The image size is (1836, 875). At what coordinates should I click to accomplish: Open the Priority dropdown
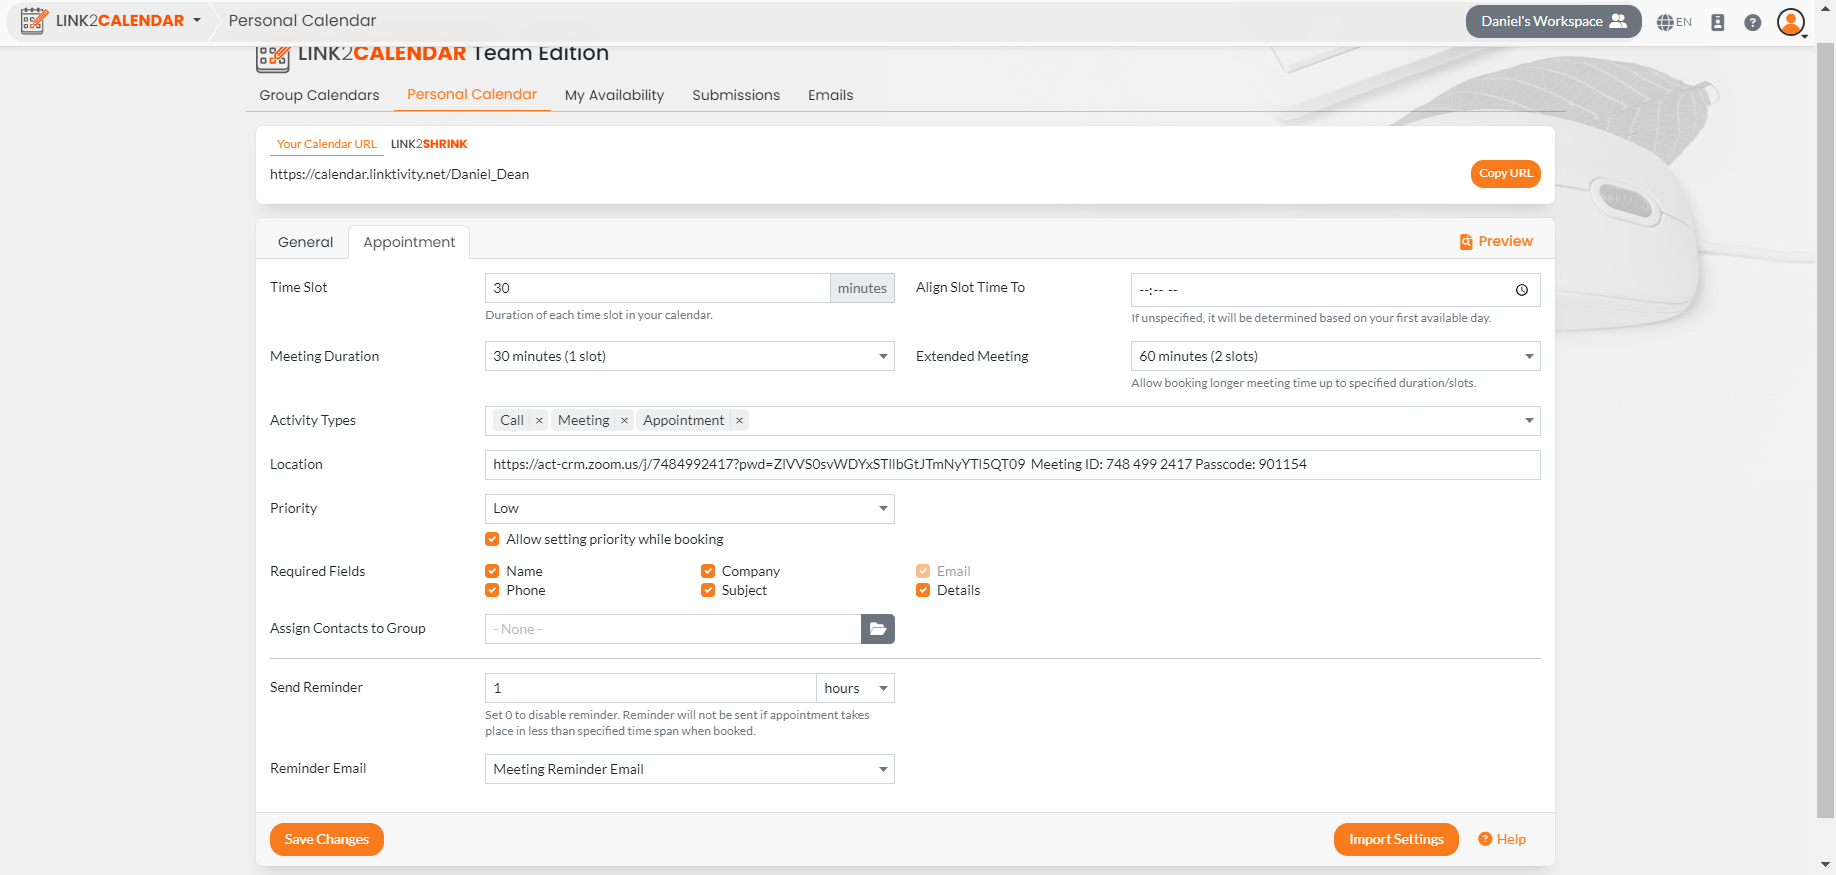pyautogui.click(x=689, y=508)
